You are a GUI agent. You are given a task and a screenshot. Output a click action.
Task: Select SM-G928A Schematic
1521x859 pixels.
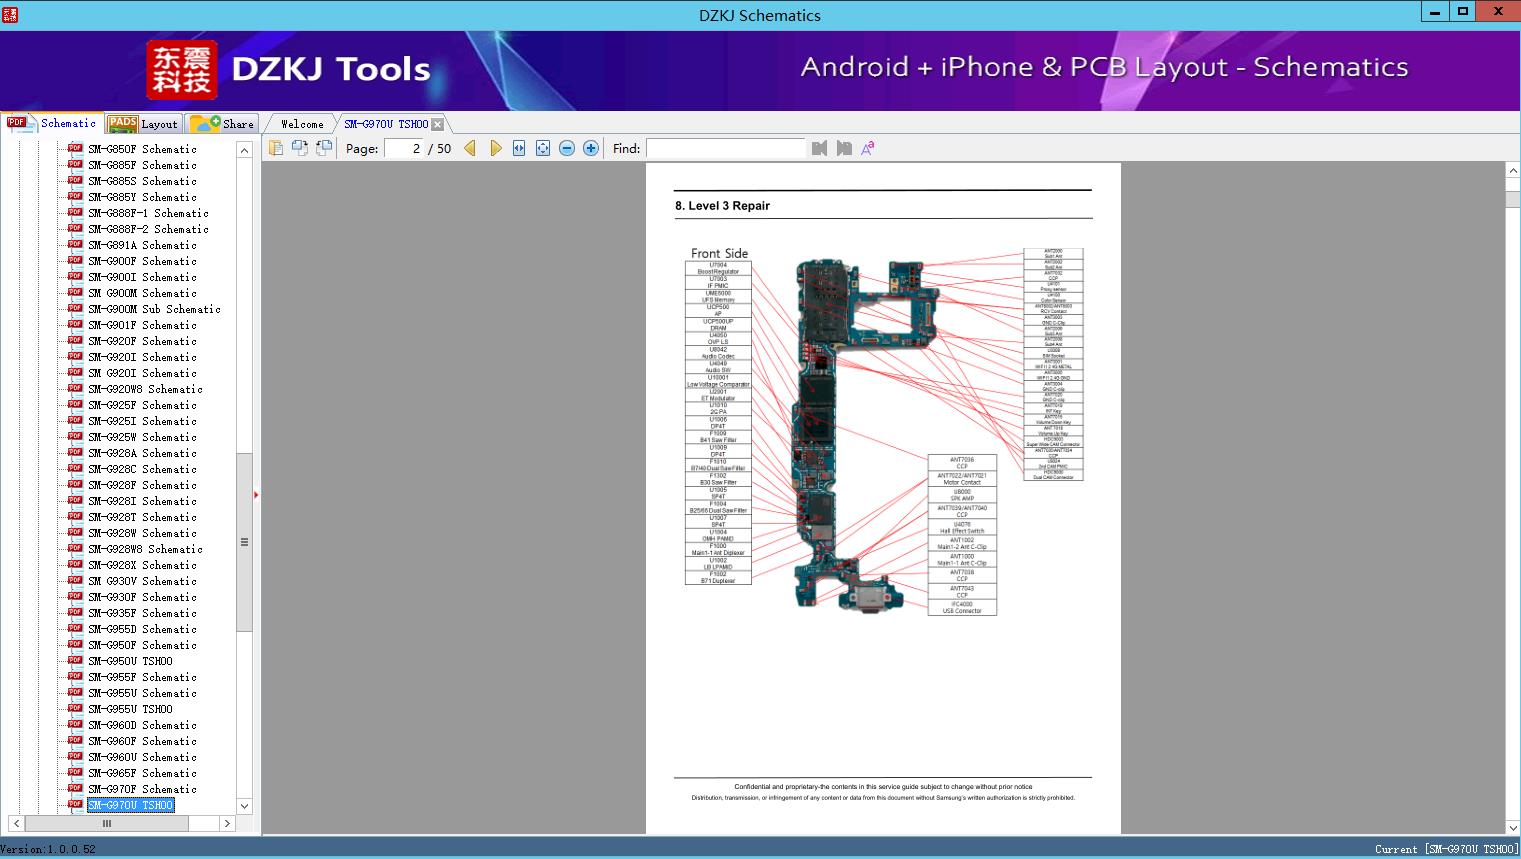point(142,453)
